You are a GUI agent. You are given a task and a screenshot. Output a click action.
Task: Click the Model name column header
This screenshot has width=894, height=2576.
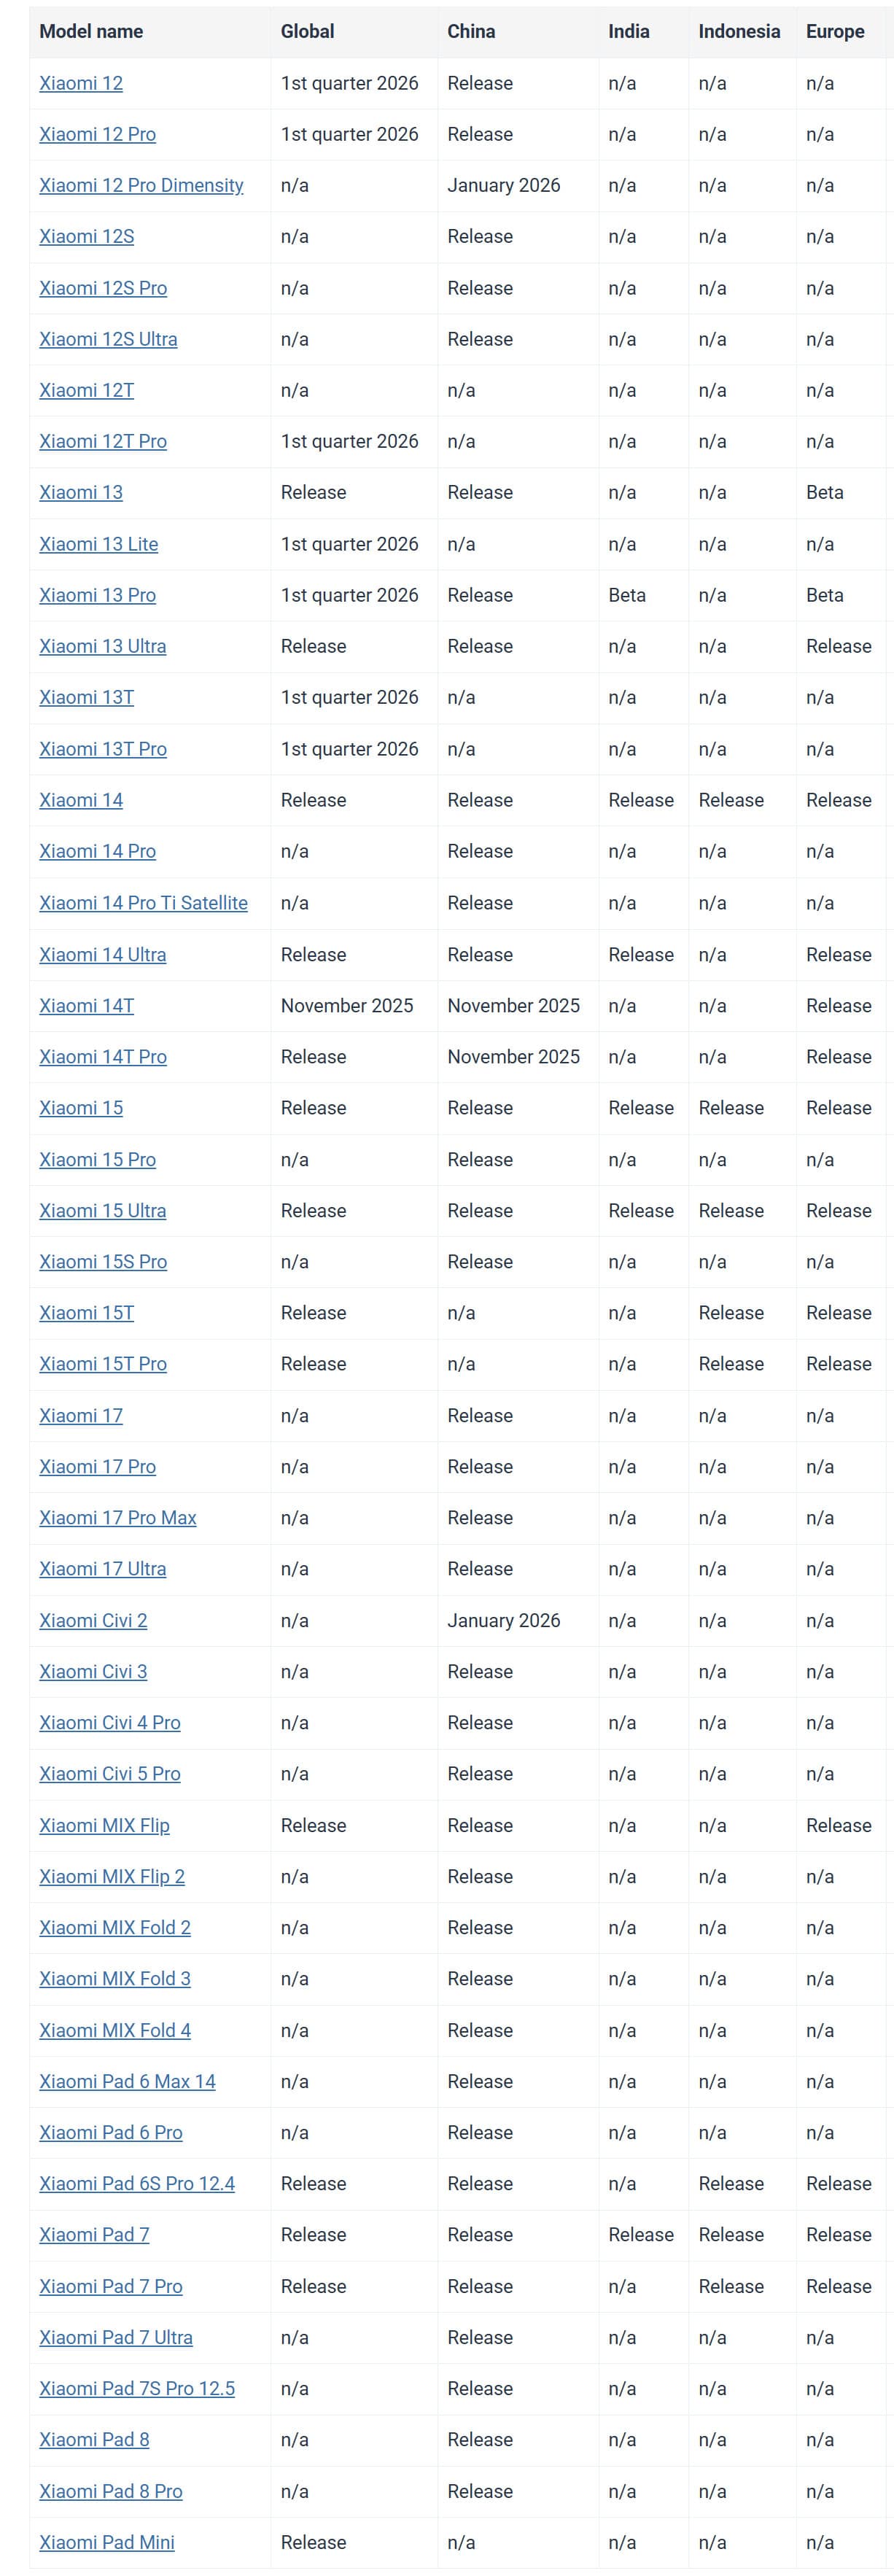(91, 31)
